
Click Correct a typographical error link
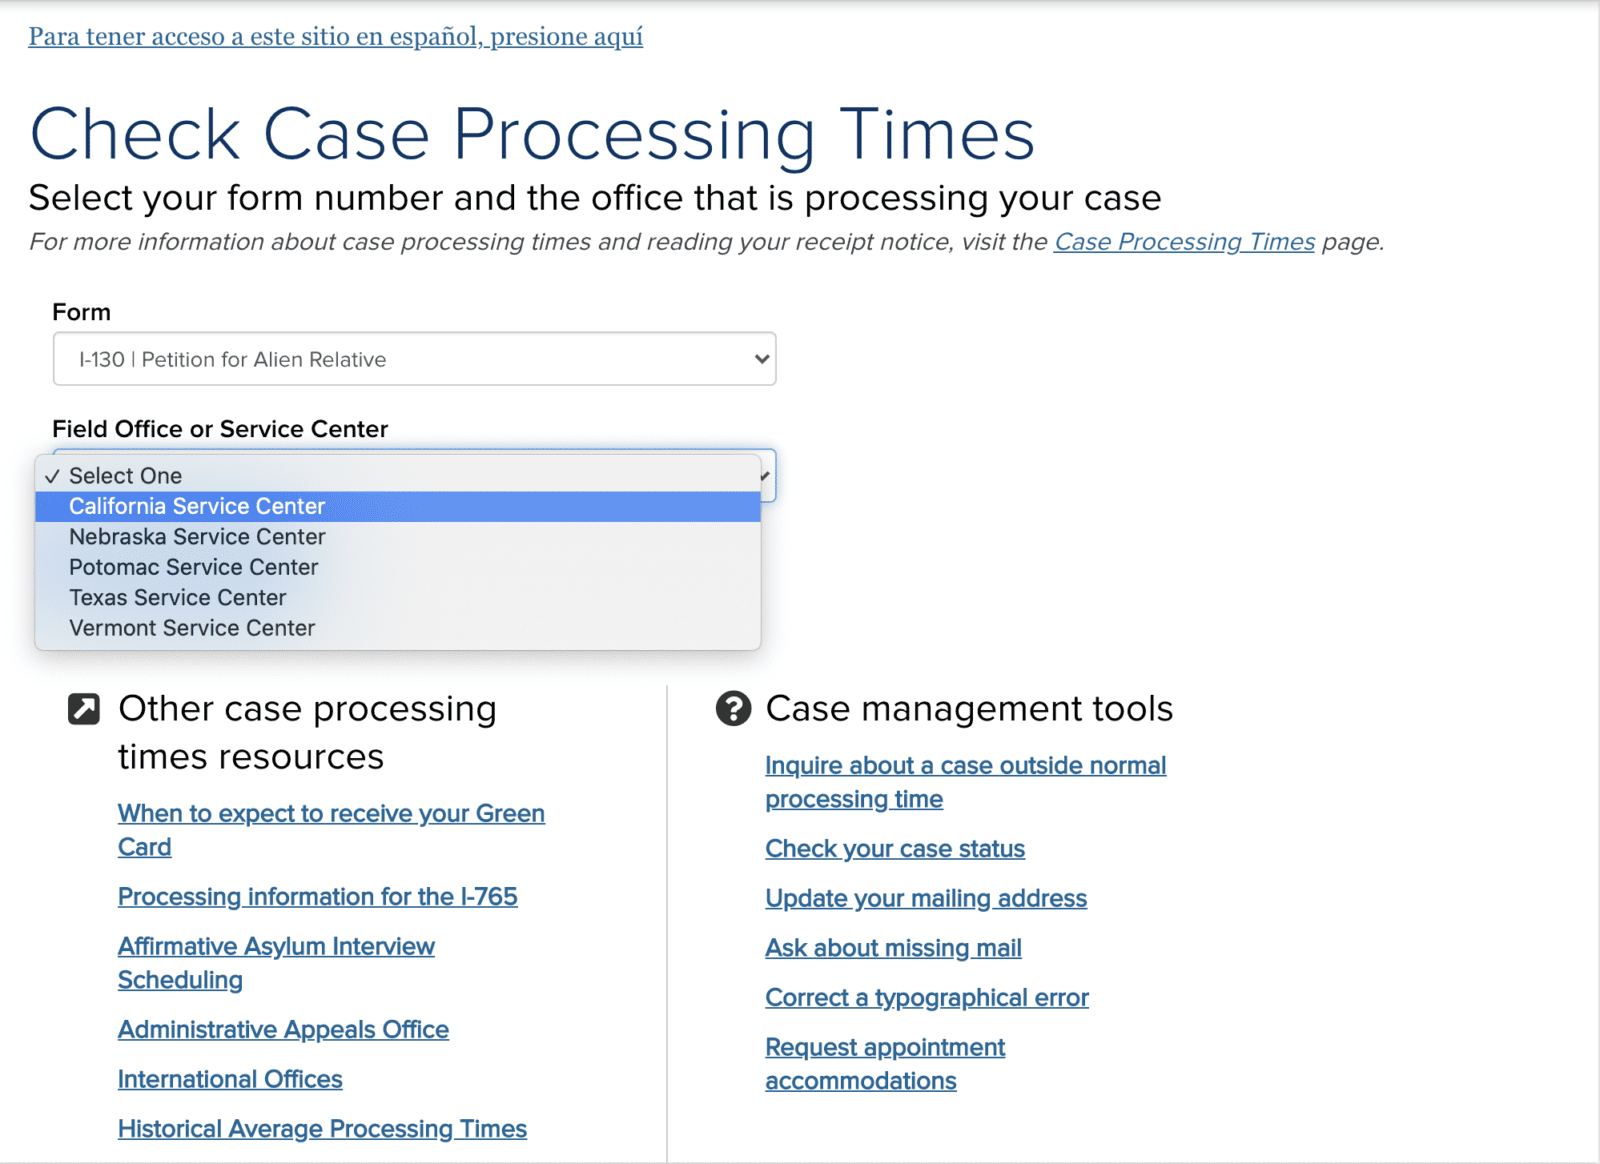[x=927, y=998]
